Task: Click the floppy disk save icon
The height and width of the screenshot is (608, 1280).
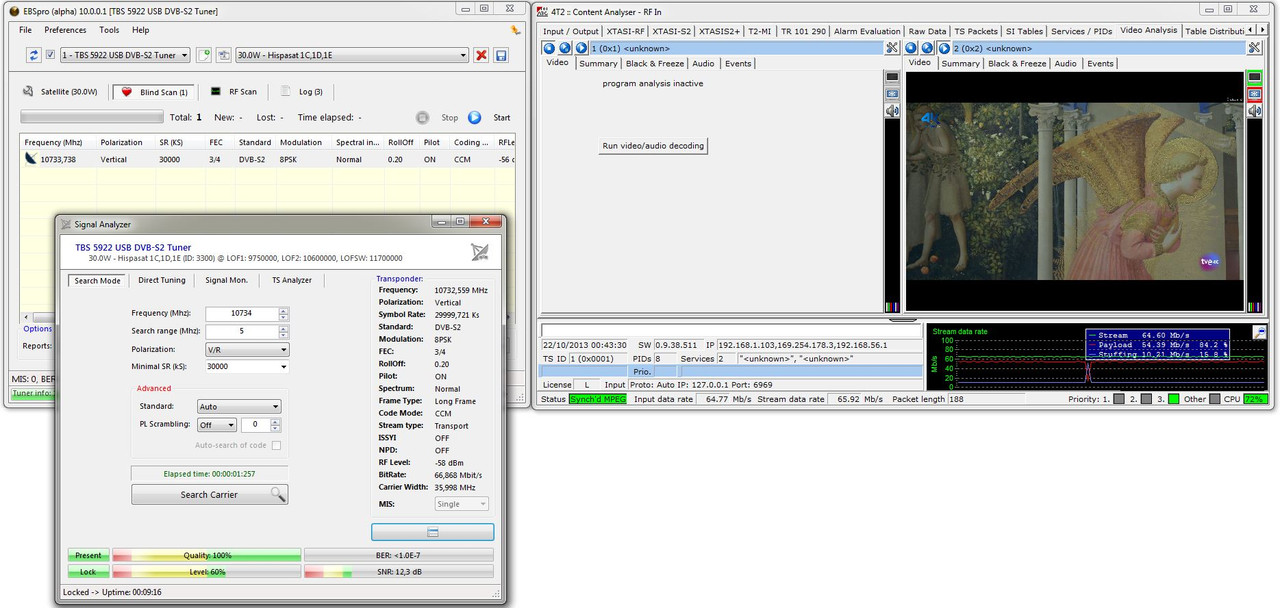Action: (501, 55)
